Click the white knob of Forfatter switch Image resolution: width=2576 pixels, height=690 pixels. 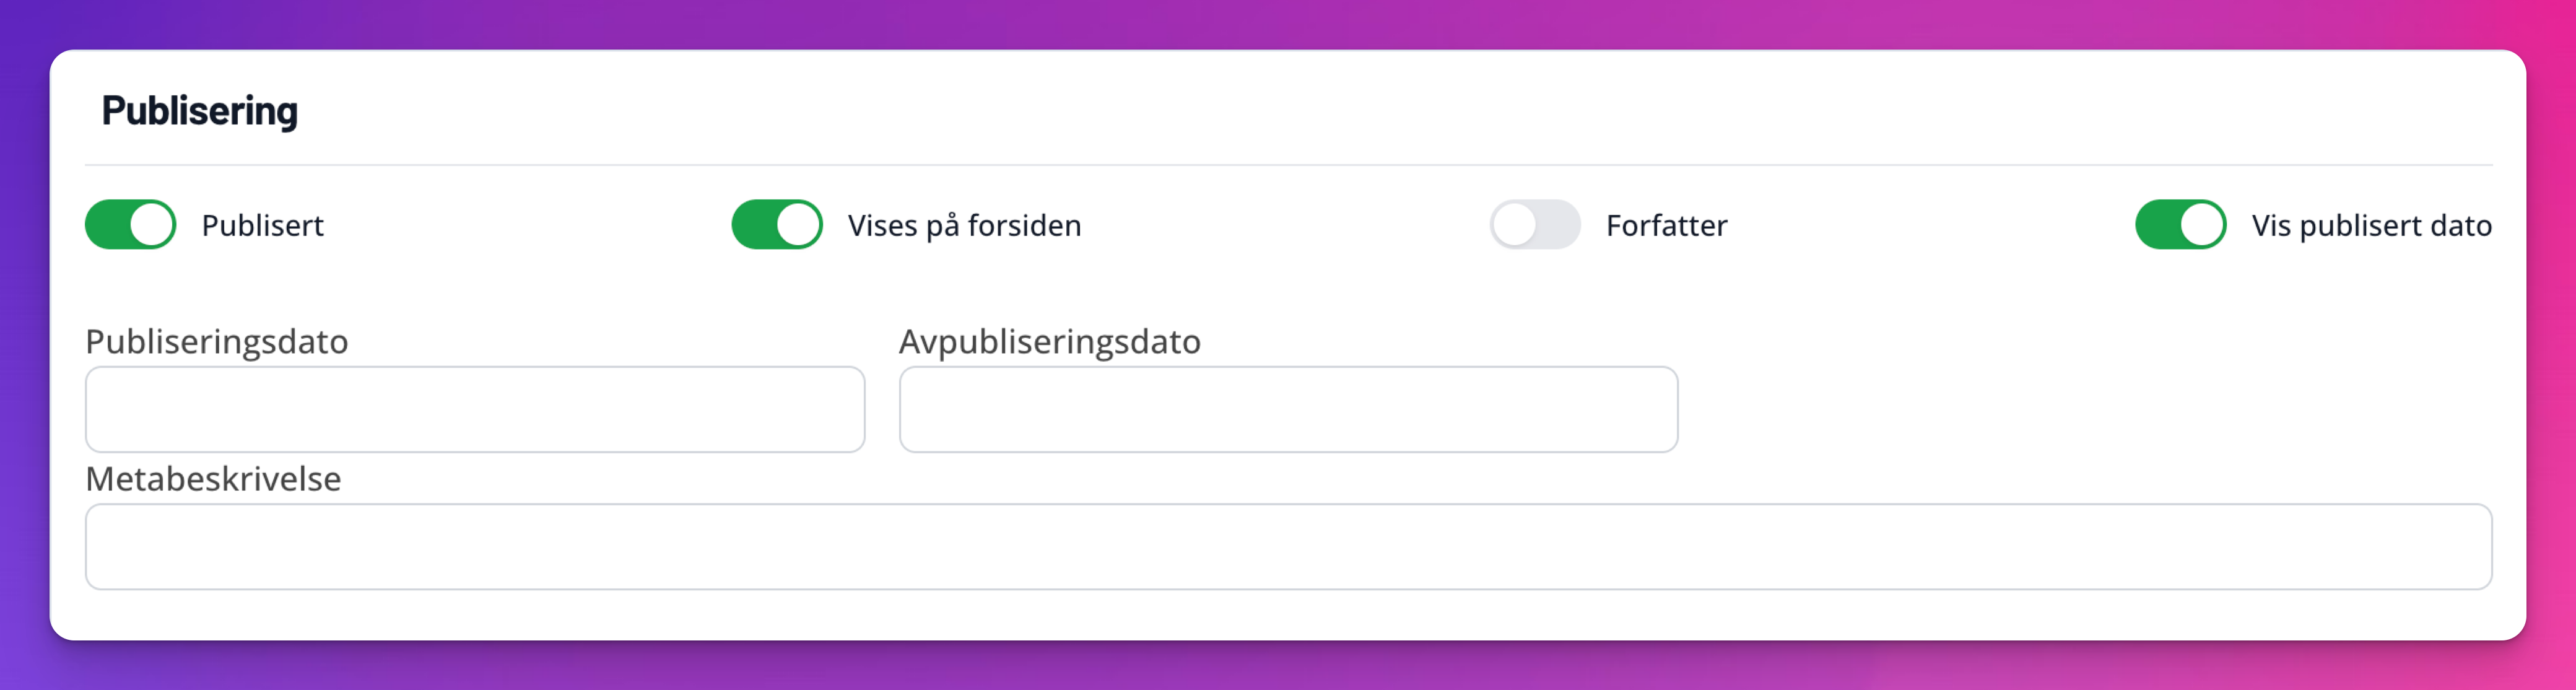click(x=1515, y=224)
